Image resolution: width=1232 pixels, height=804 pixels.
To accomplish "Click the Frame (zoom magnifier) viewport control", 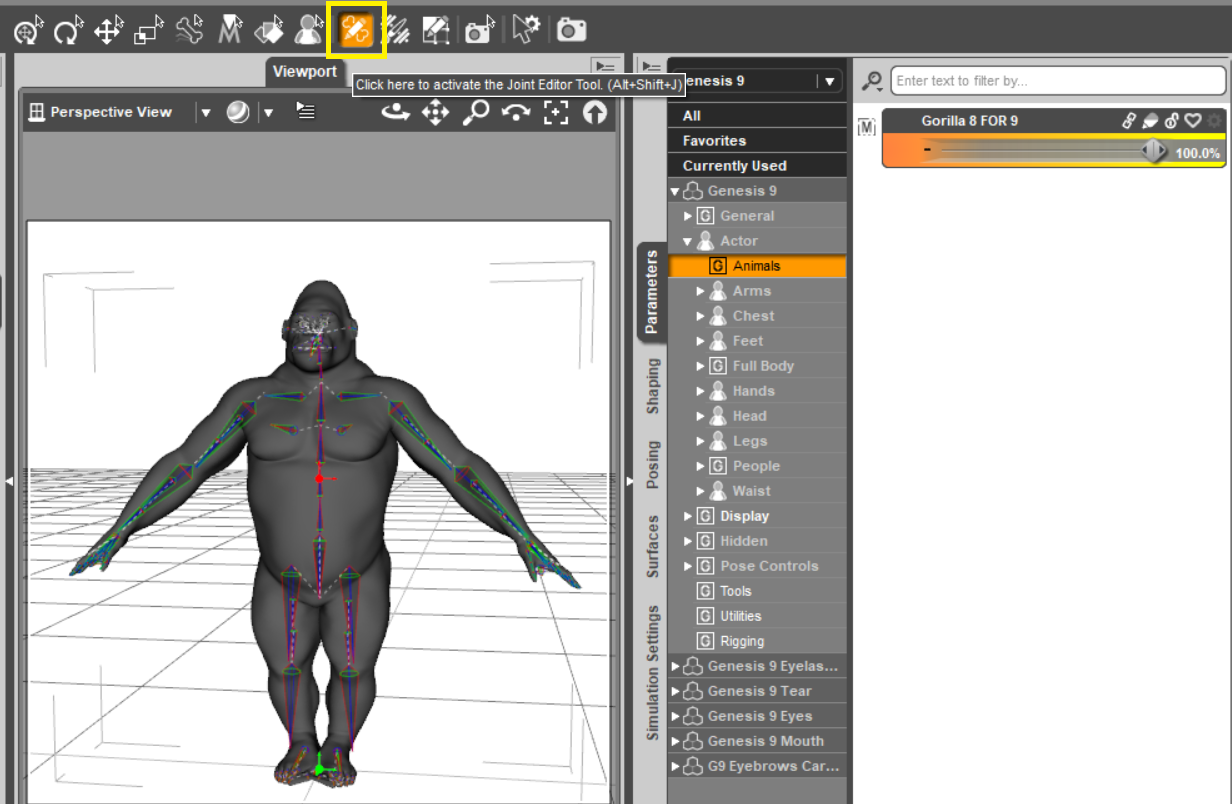I will 475,112.
